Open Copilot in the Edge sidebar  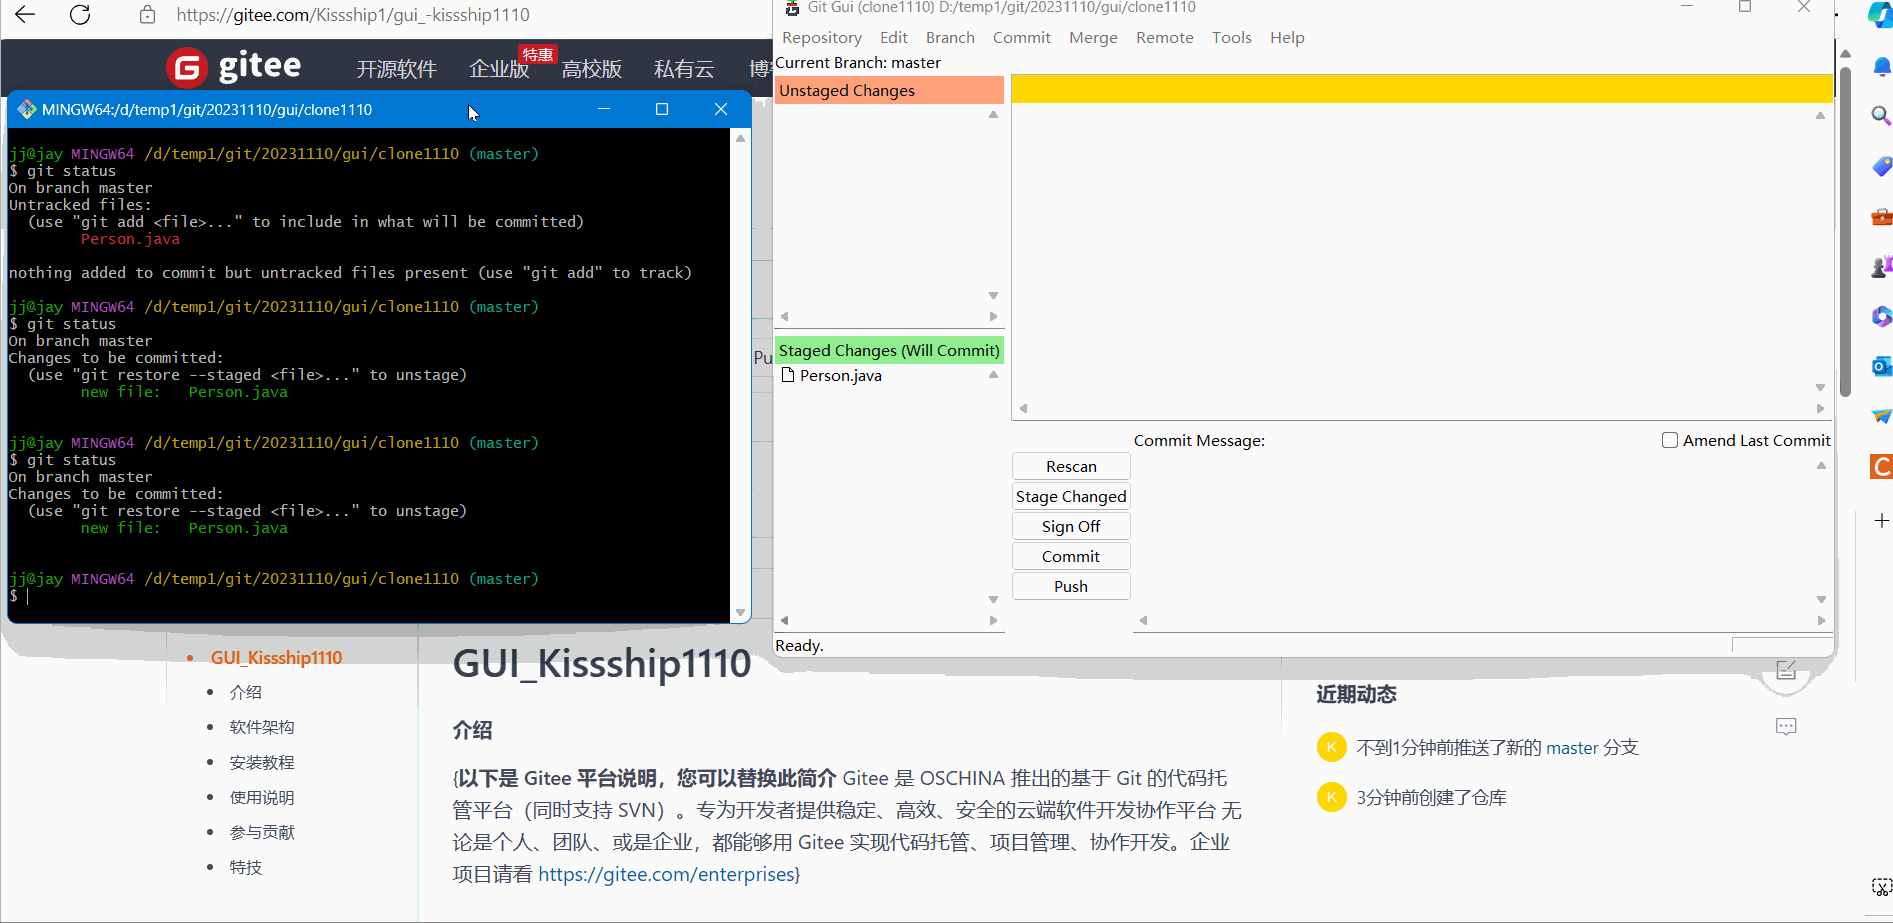1881,15
